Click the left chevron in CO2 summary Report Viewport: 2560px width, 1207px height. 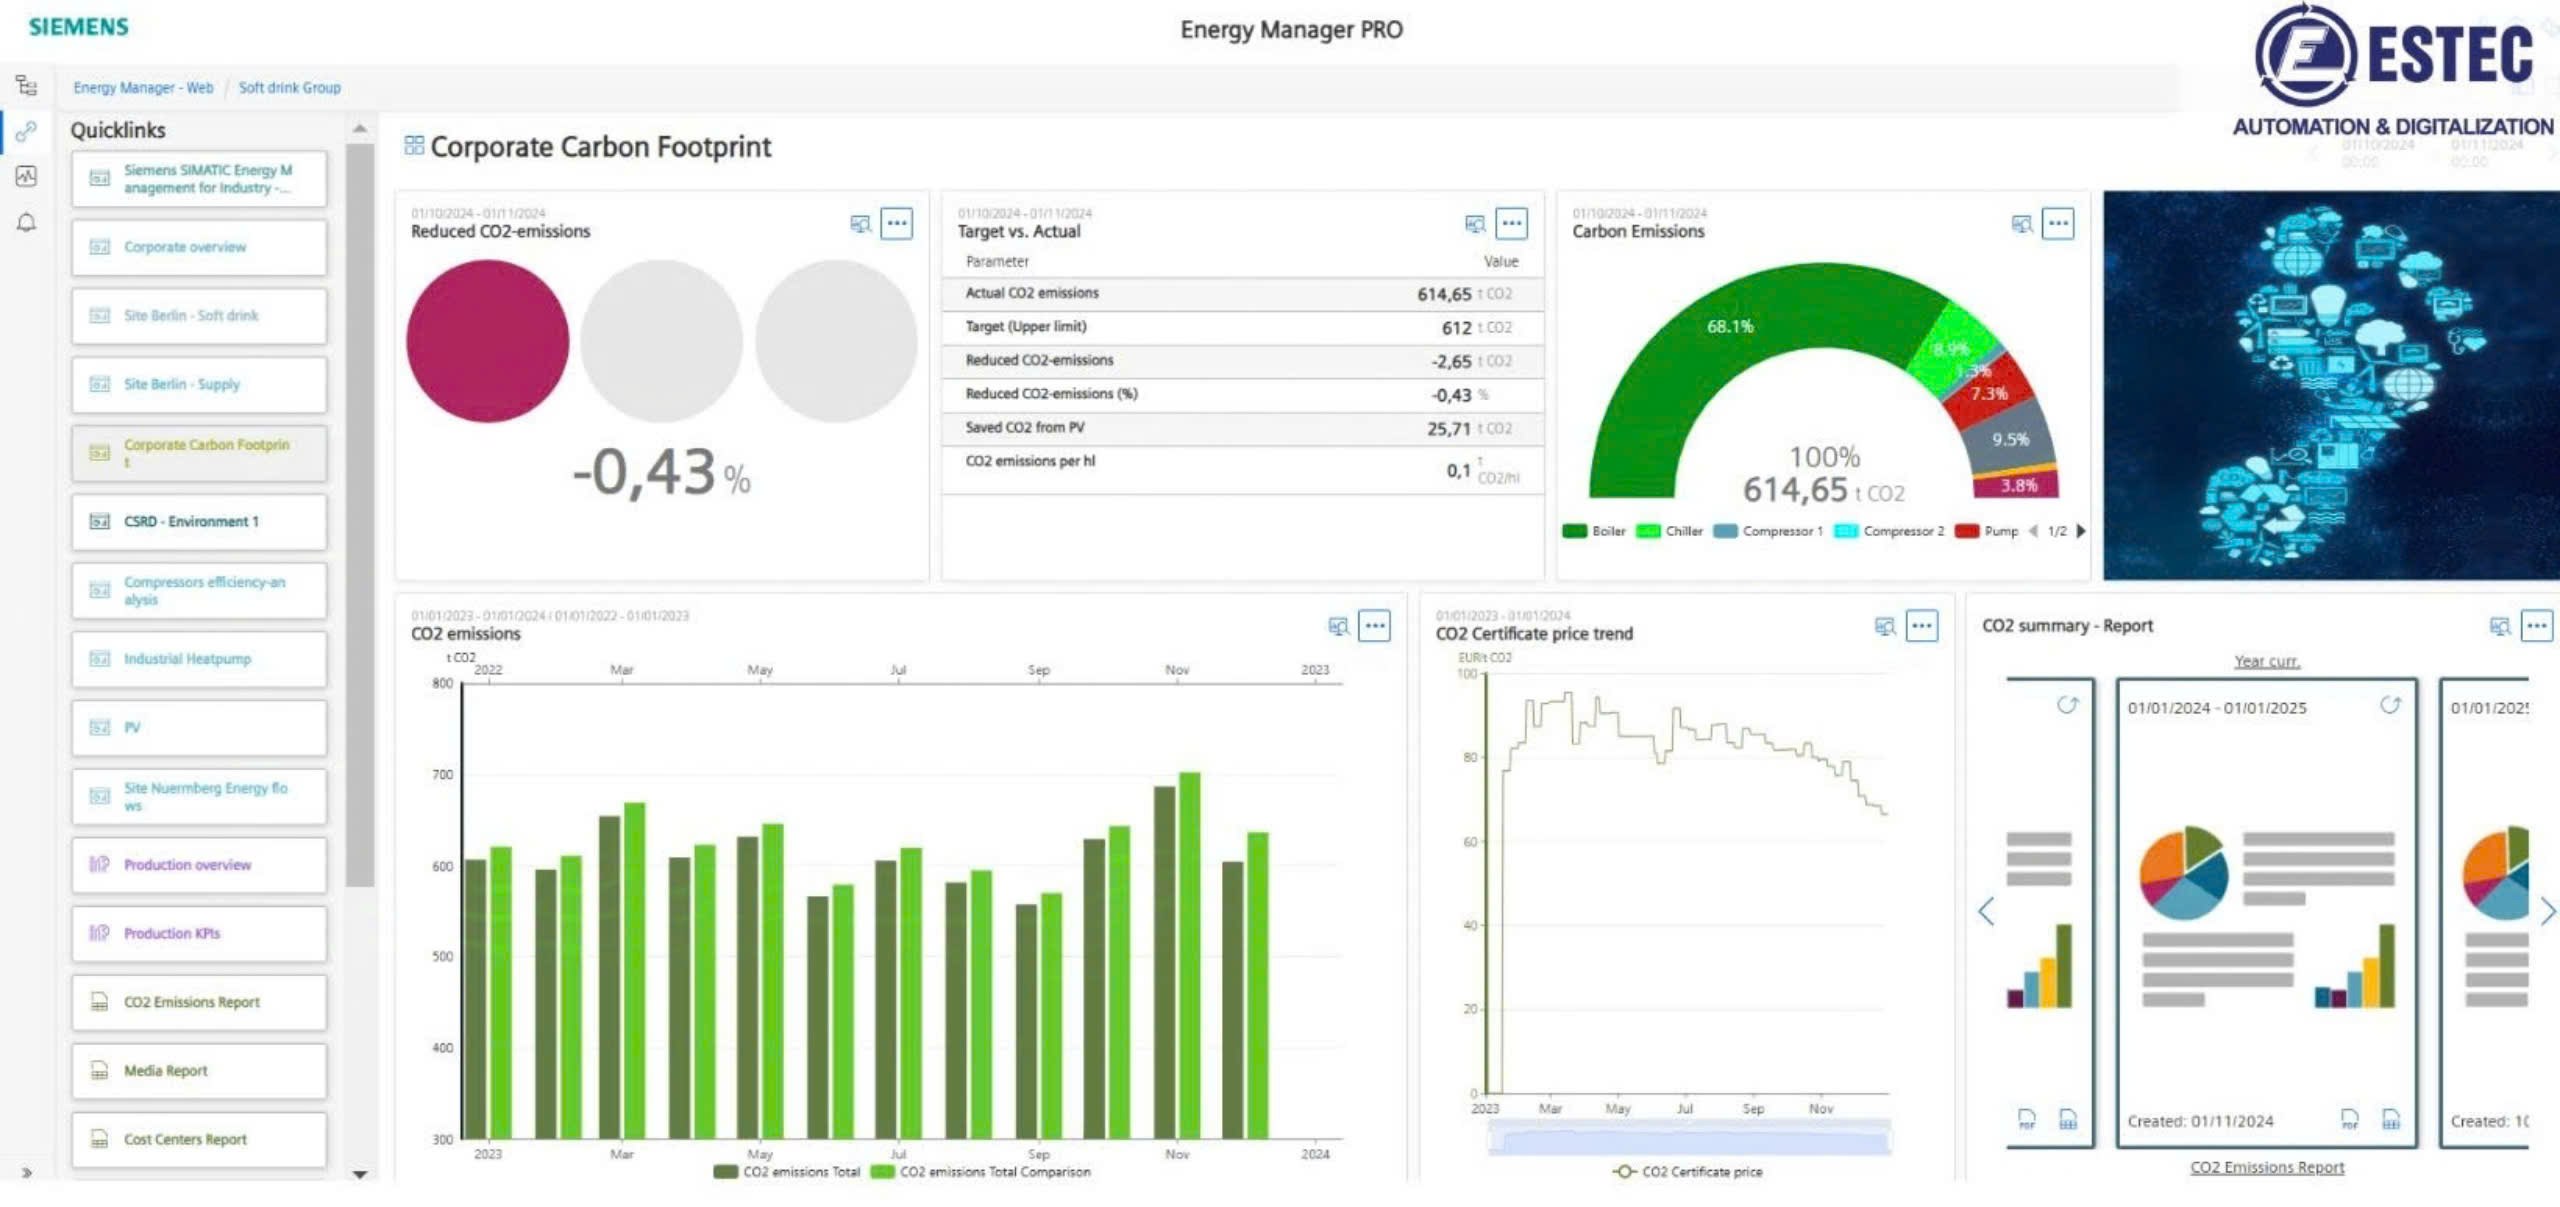tap(1988, 911)
